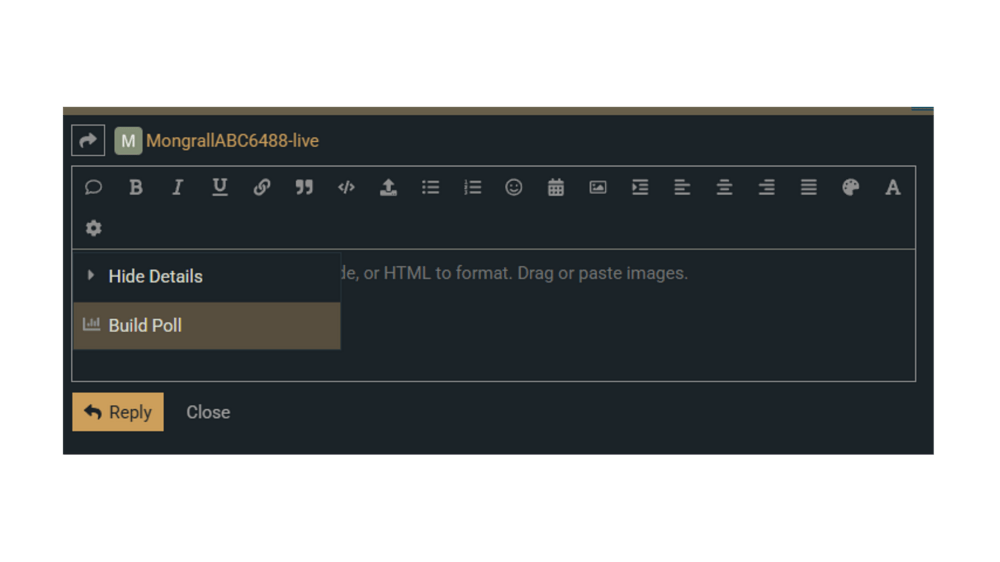
Task: Click the bulleted list toolbar item
Action: coord(430,187)
